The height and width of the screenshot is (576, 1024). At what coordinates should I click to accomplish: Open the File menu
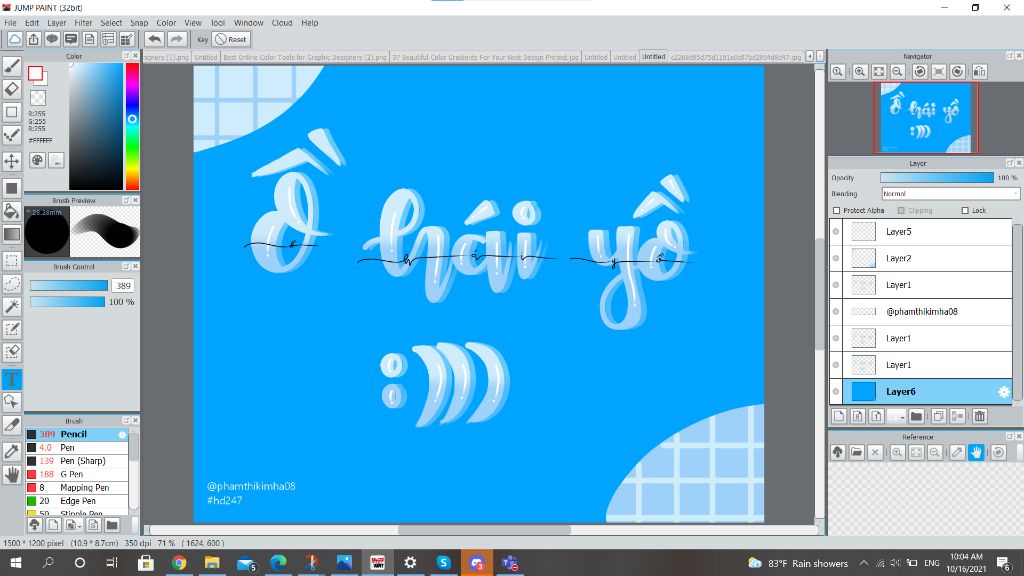[10, 23]
